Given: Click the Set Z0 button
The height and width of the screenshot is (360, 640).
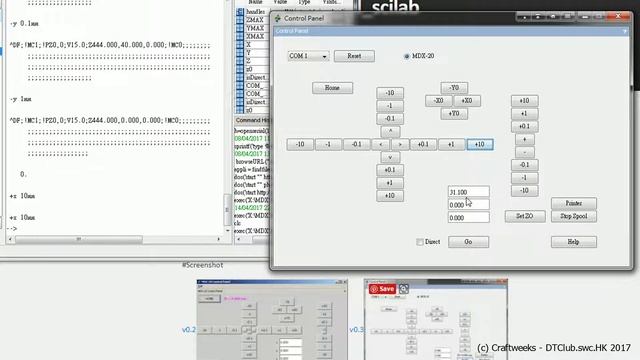Looking at the screenshot, I should tap(525, 216).
